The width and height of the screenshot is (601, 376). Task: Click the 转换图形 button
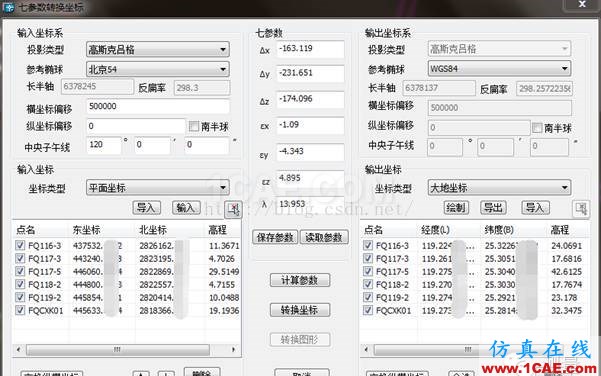coord(300,340)
